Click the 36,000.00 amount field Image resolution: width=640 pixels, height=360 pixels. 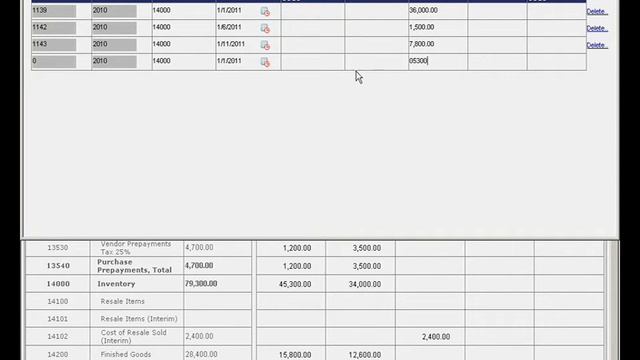pos(438,11)
